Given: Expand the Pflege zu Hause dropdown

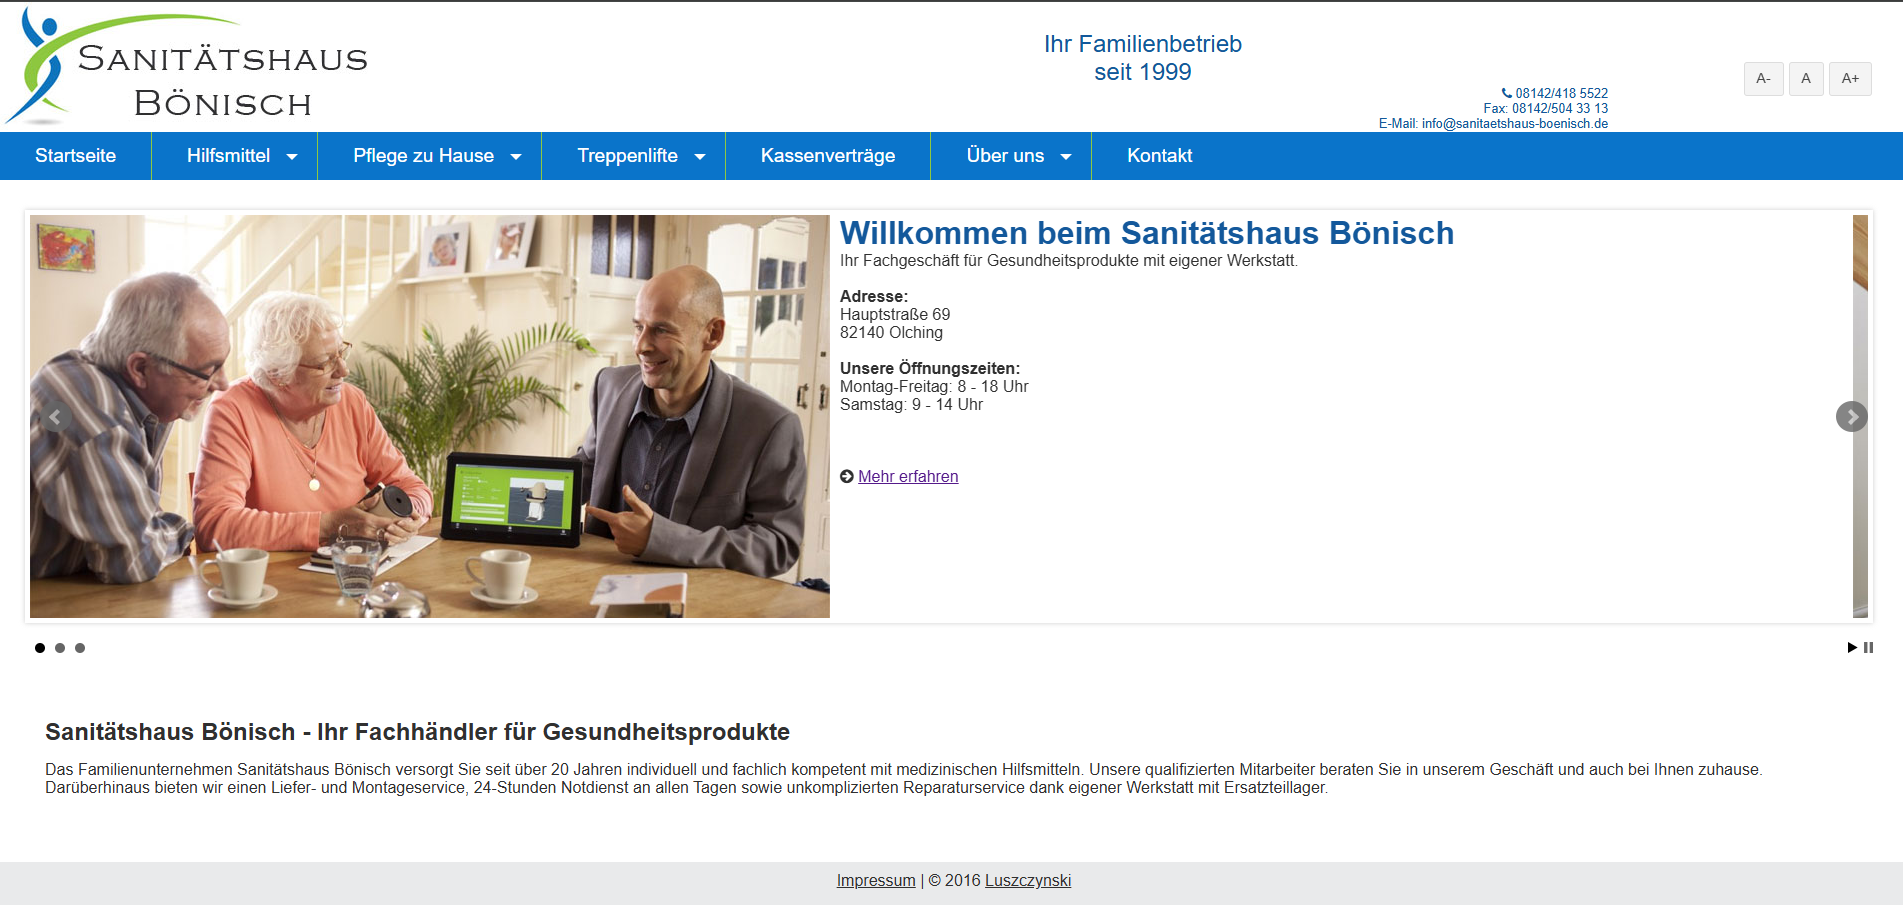Looking at the screenshot, I should (430, 156).
